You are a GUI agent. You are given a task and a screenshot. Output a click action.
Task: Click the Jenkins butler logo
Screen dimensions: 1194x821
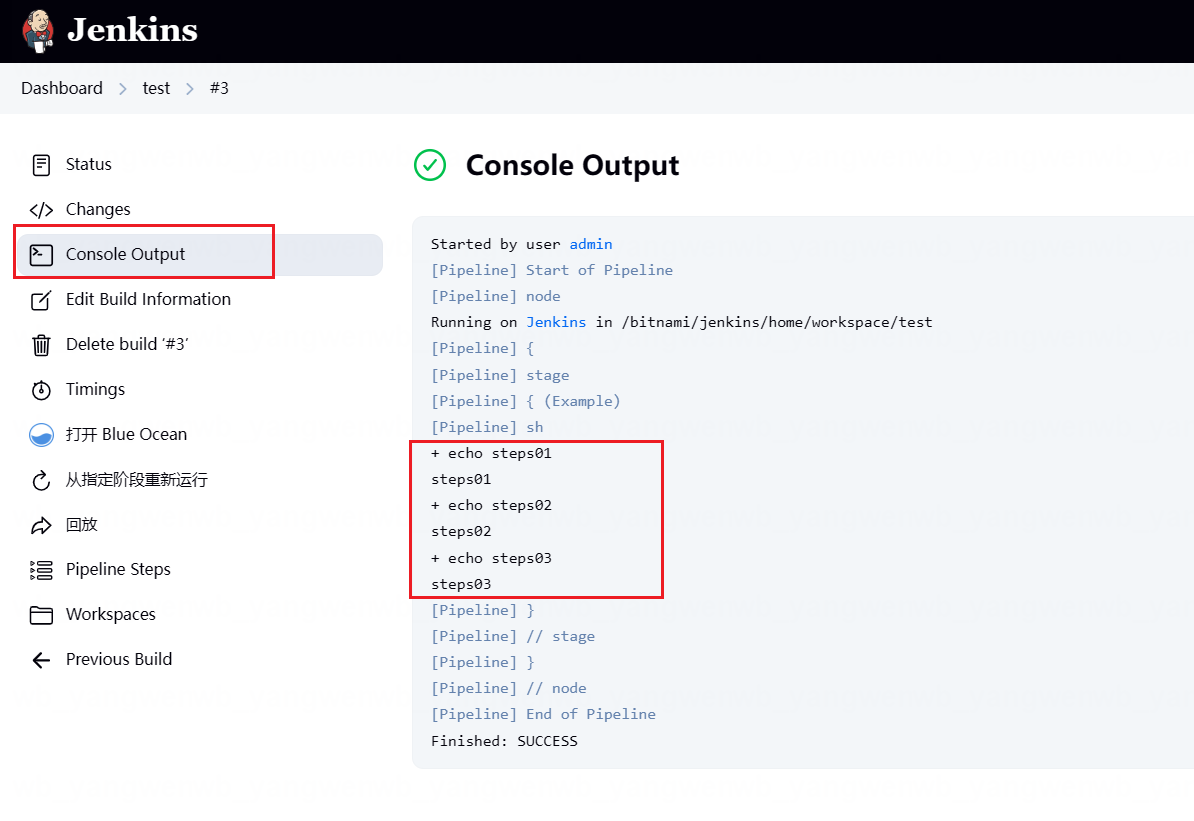[38, 31]
